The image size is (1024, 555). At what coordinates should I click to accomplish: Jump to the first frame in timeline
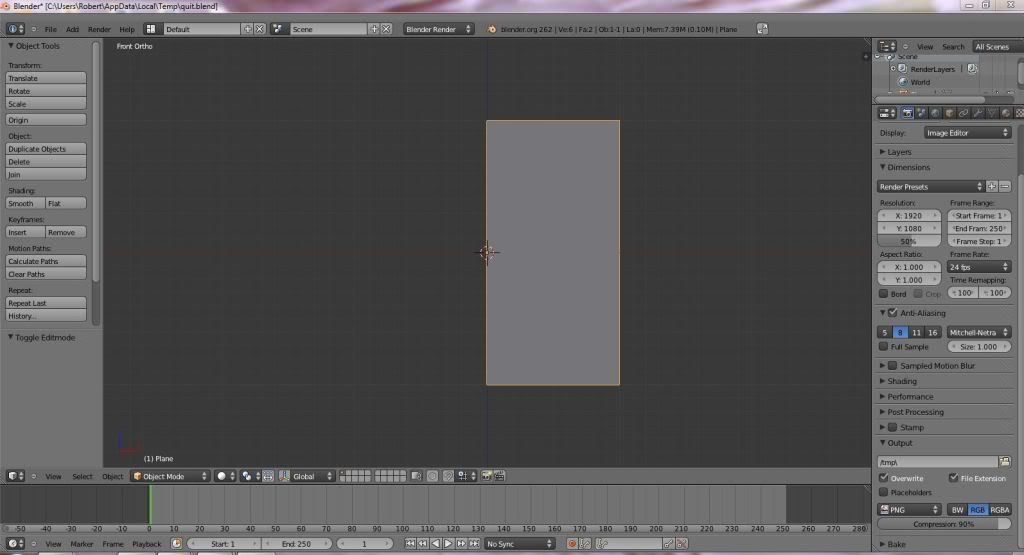tap(409, 543)
